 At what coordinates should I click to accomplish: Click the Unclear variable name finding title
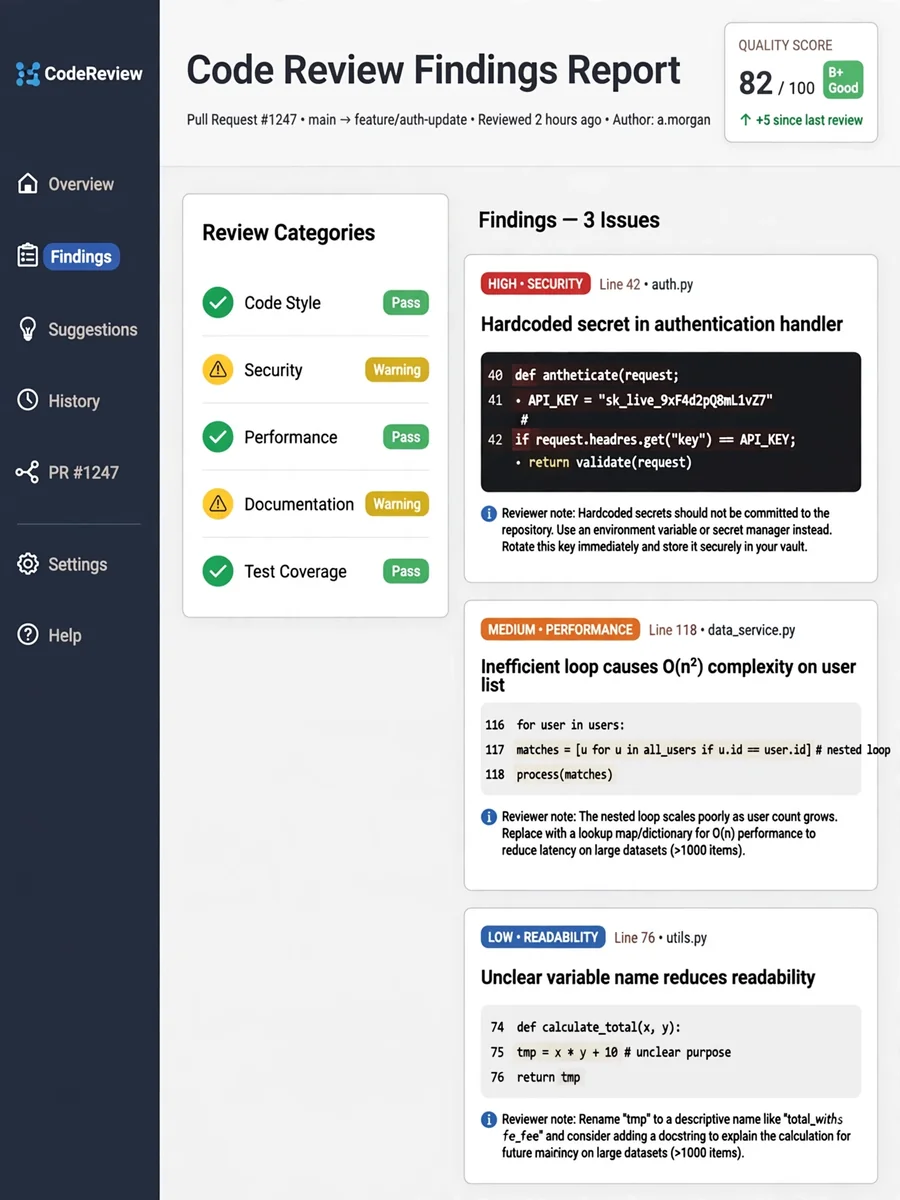(648, 977)
